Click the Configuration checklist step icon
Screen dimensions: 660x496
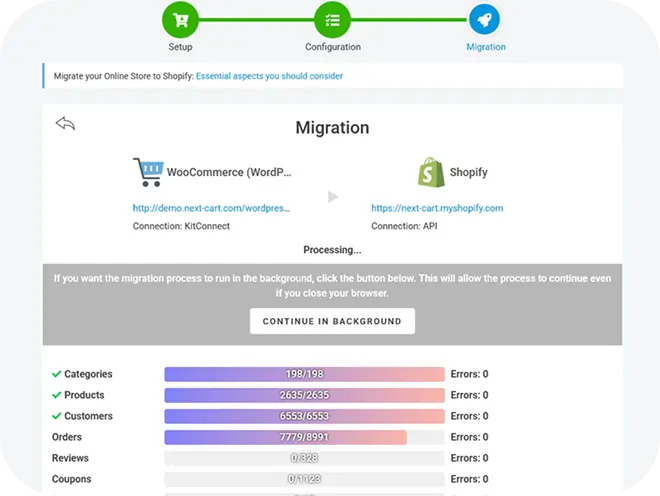point(332,19)
